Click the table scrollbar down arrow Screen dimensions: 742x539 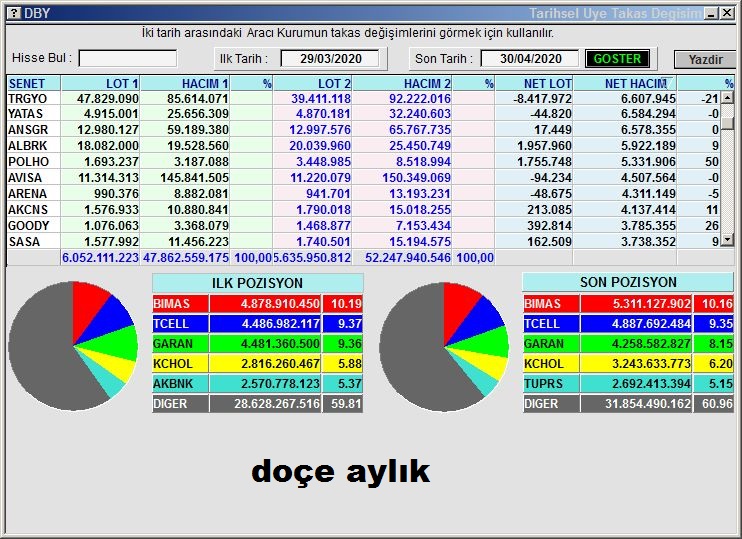(727, 240)
